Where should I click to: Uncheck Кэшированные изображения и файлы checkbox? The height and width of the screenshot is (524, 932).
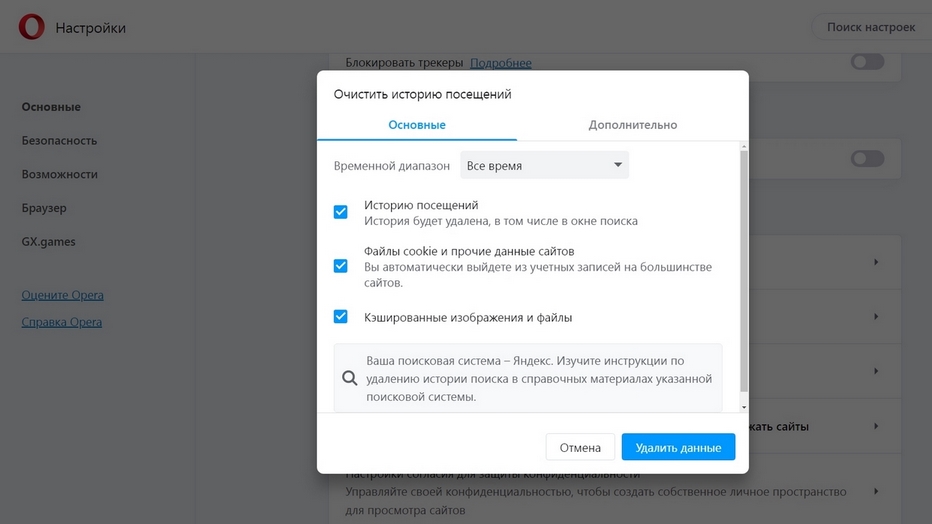click(x=340, y=317)
